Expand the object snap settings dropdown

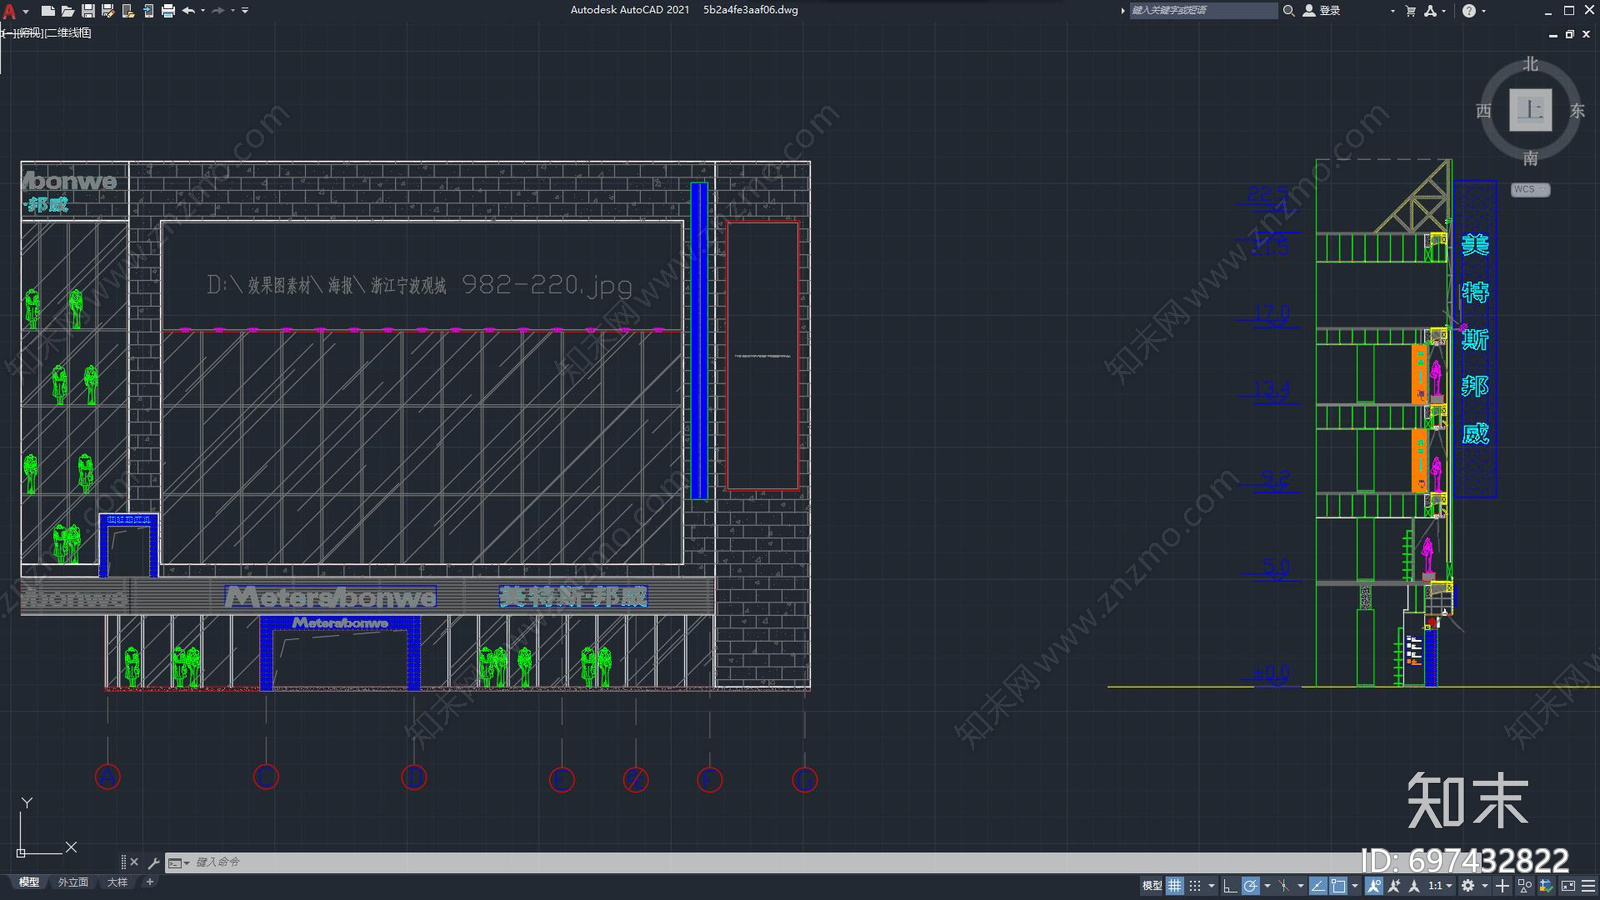click(1355, 885)
